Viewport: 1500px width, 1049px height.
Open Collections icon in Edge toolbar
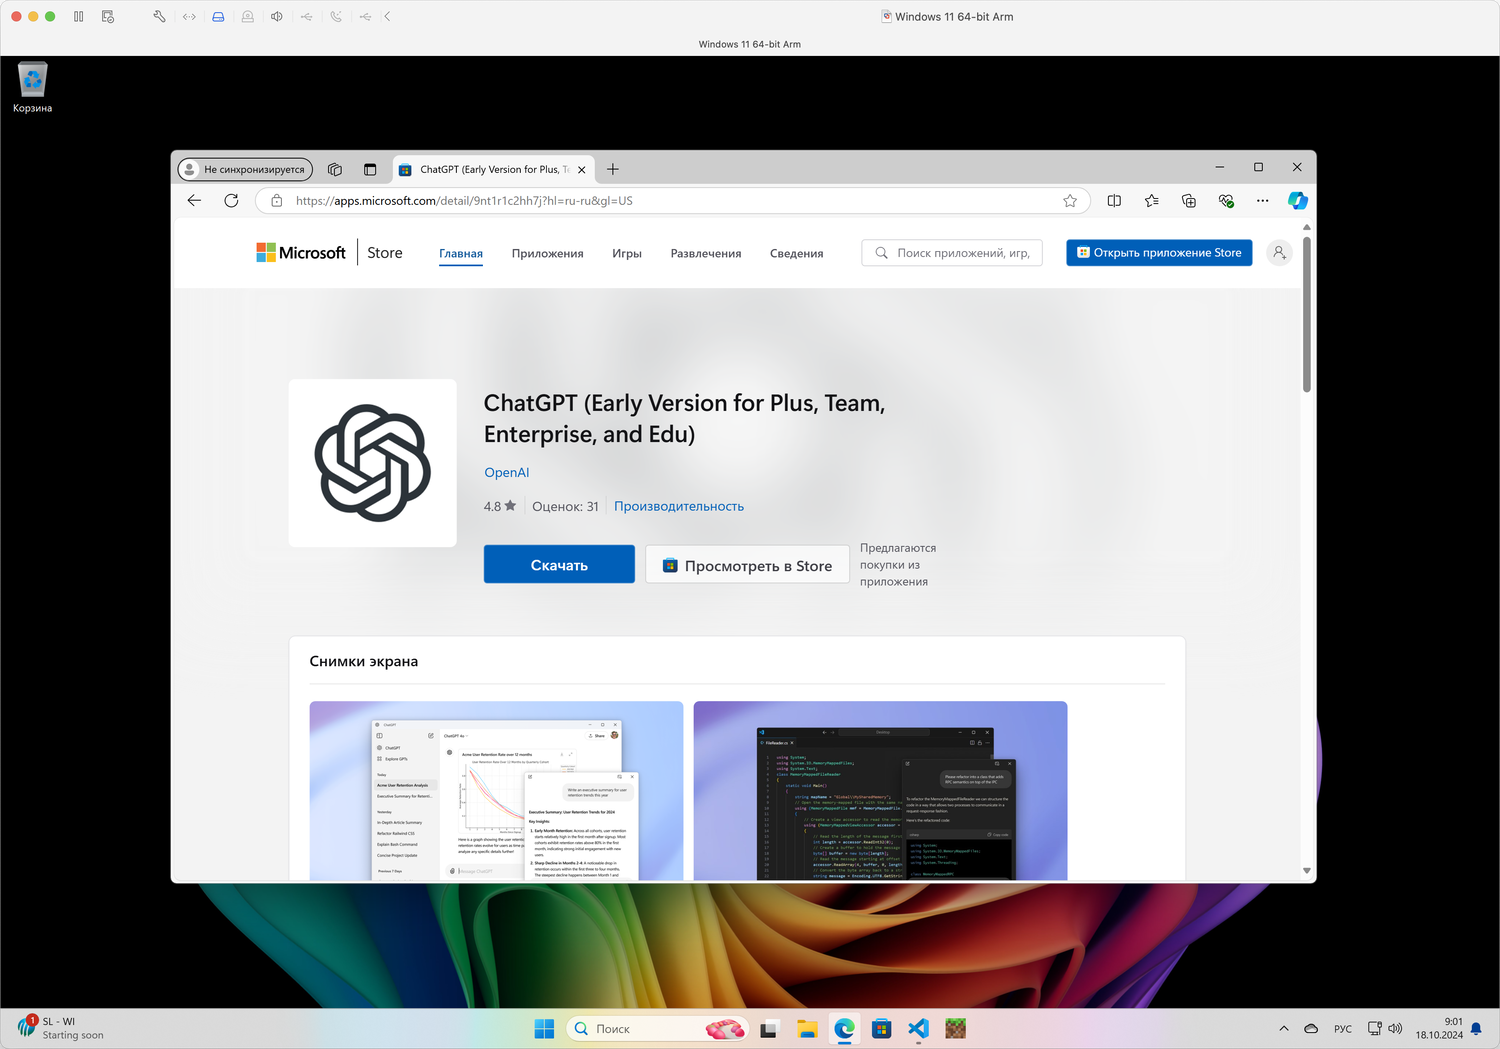(1189, 201)
